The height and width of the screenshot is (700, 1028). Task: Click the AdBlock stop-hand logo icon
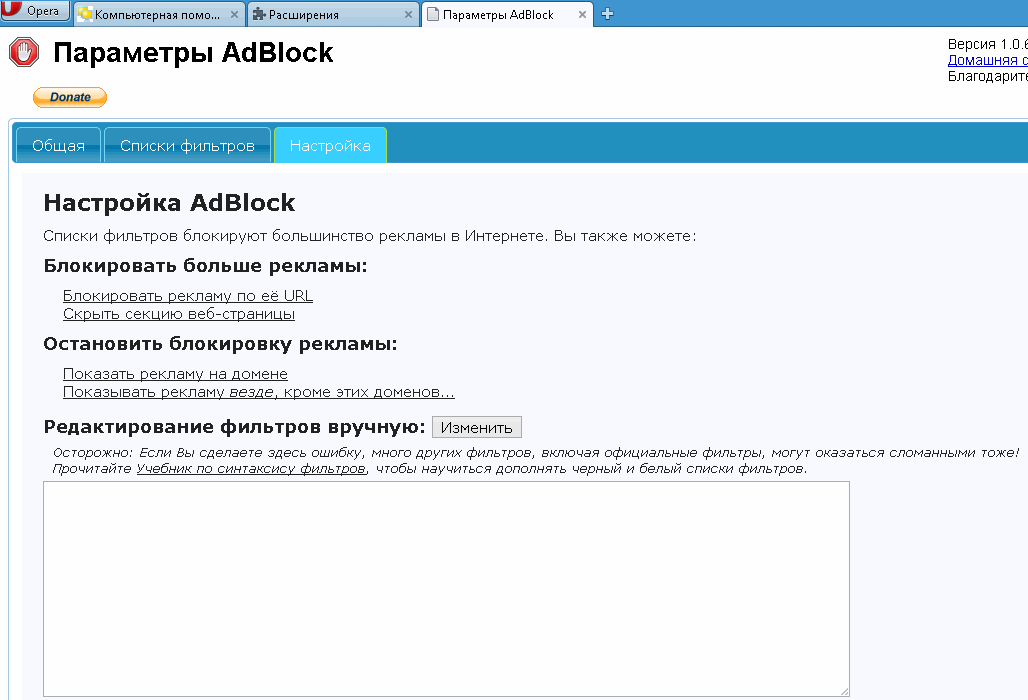pyautogui.click(x=23, y=53)
